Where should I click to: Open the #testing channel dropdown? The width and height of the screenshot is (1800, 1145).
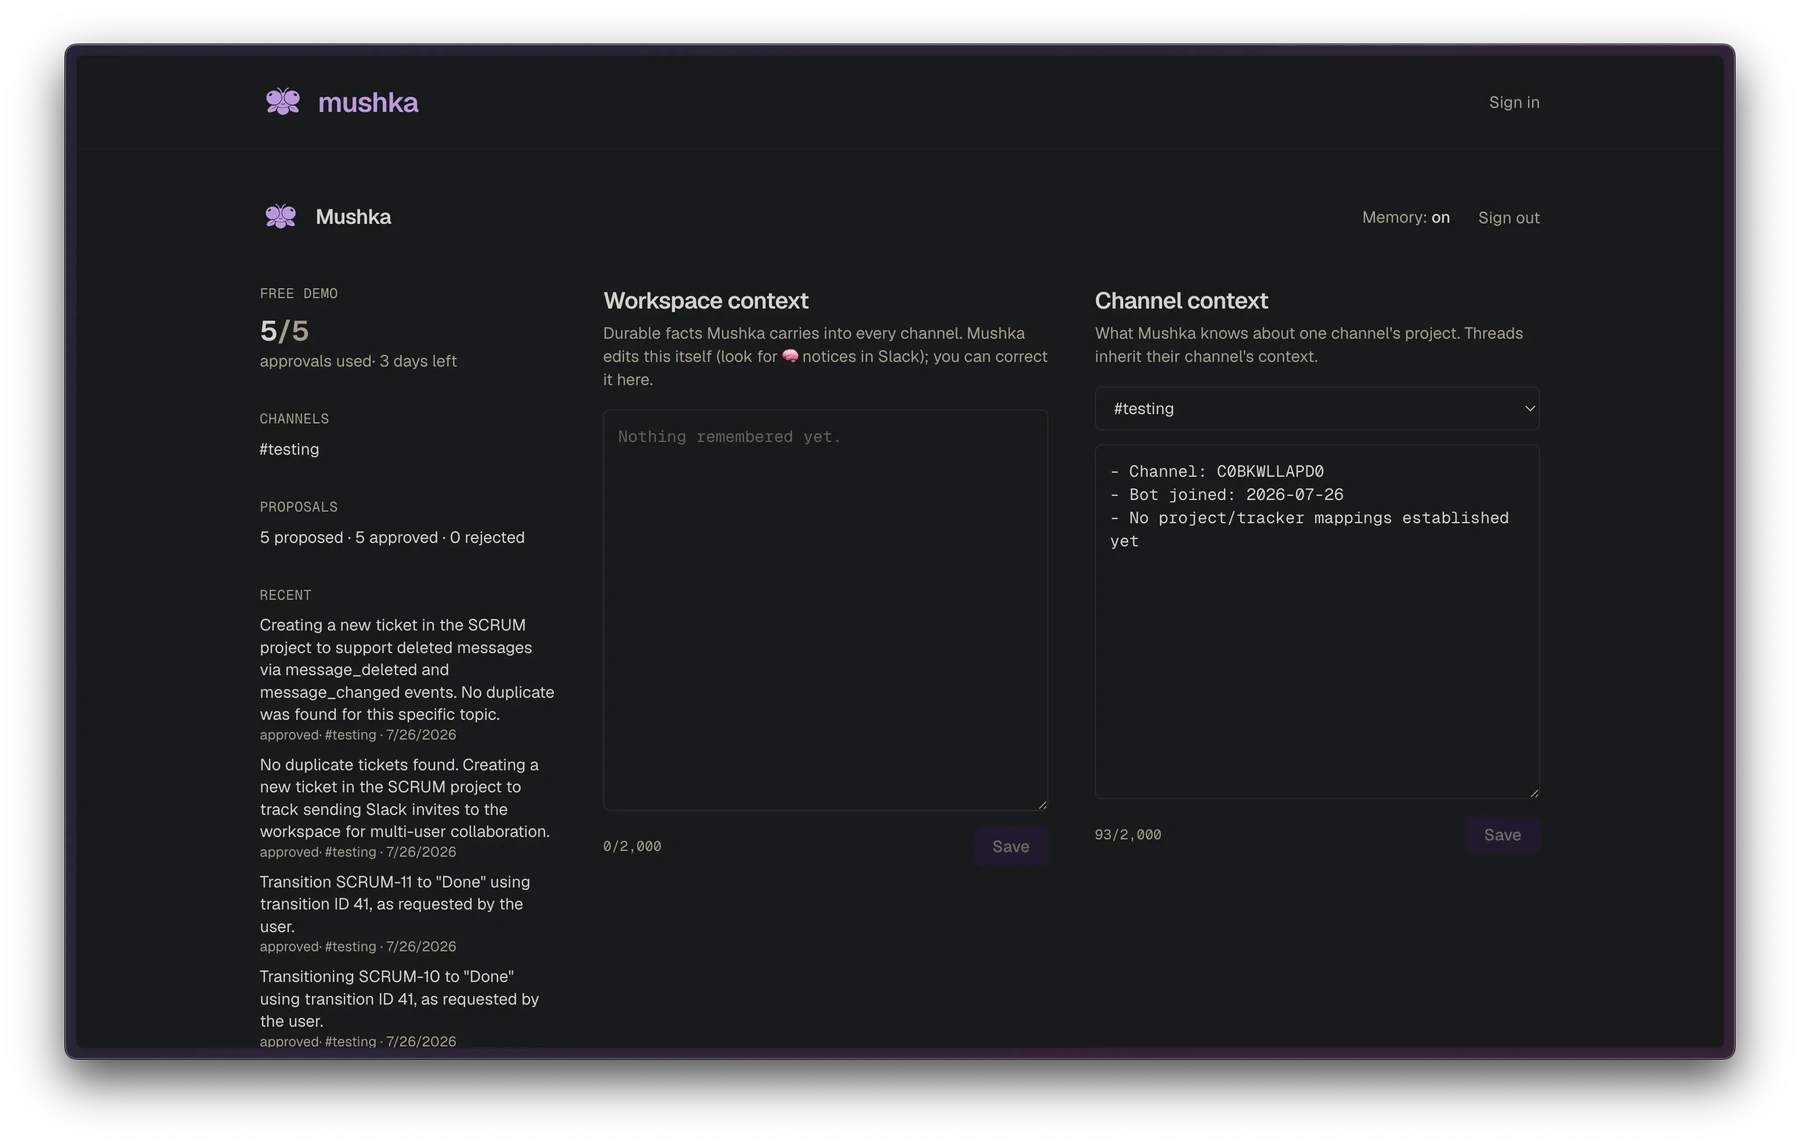pyautogui.click(x=1317, y=408)
